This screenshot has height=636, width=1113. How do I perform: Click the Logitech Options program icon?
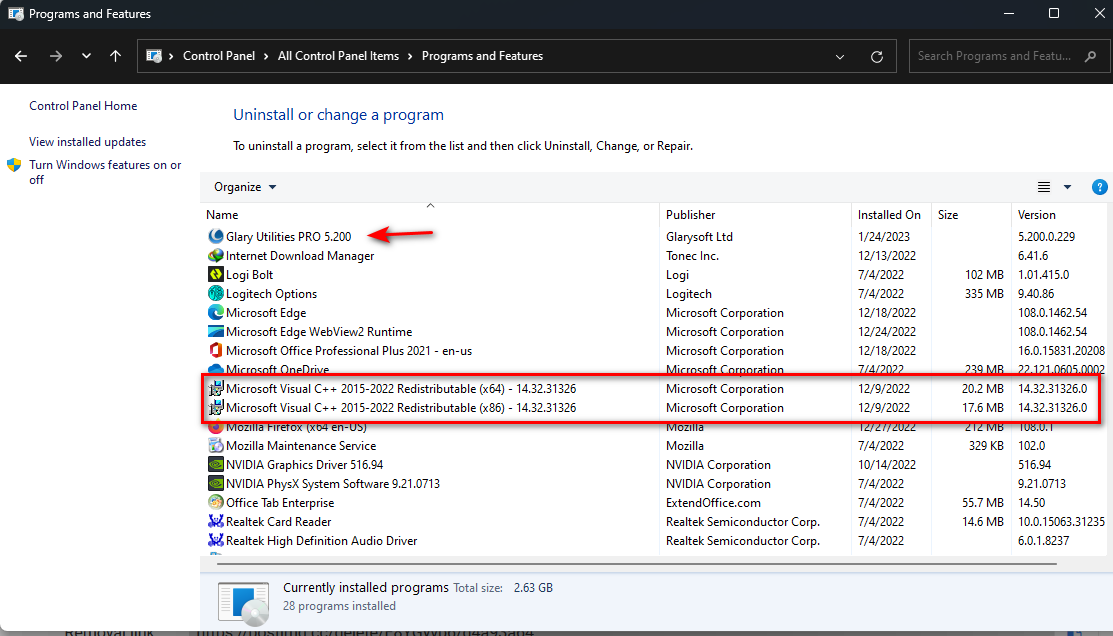pos(216,293)
